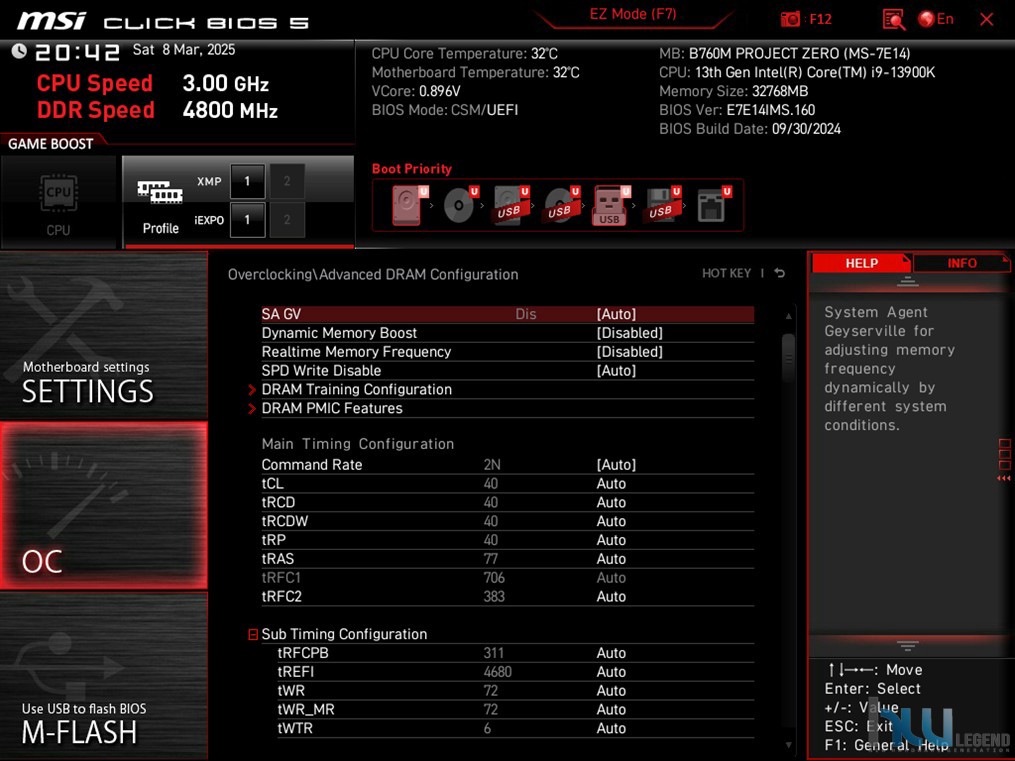Click the settings list scrollbar thumb

pyautogui.click(x=788, y=357)
